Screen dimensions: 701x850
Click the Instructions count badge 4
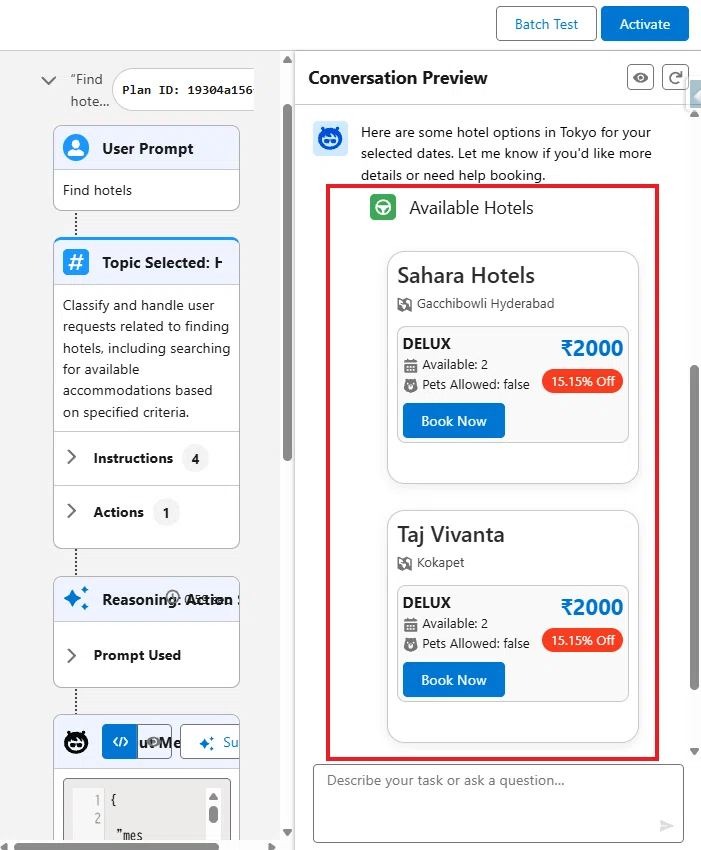[x=195, y=459]
